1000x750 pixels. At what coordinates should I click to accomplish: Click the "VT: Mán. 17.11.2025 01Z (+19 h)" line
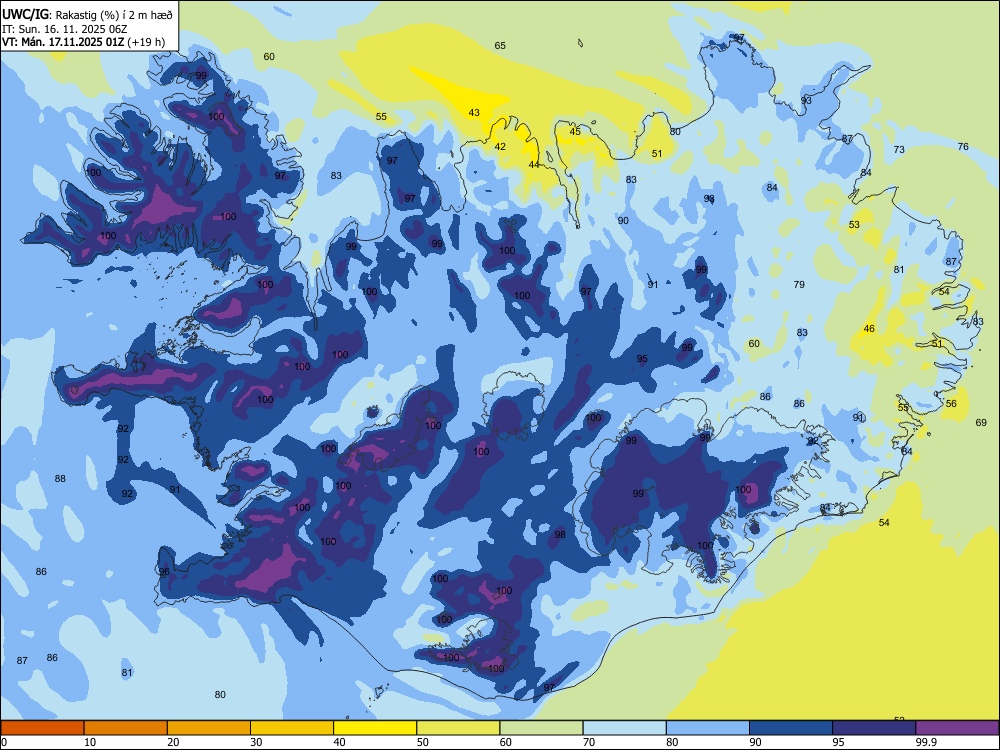coord(84,42)
